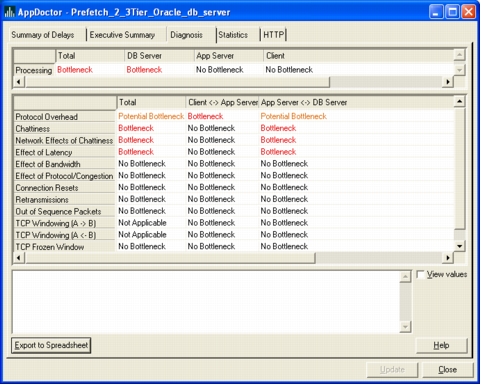Click Total column header in network table
This screenshot has height=385, width=482.
[x=151, y=102]
